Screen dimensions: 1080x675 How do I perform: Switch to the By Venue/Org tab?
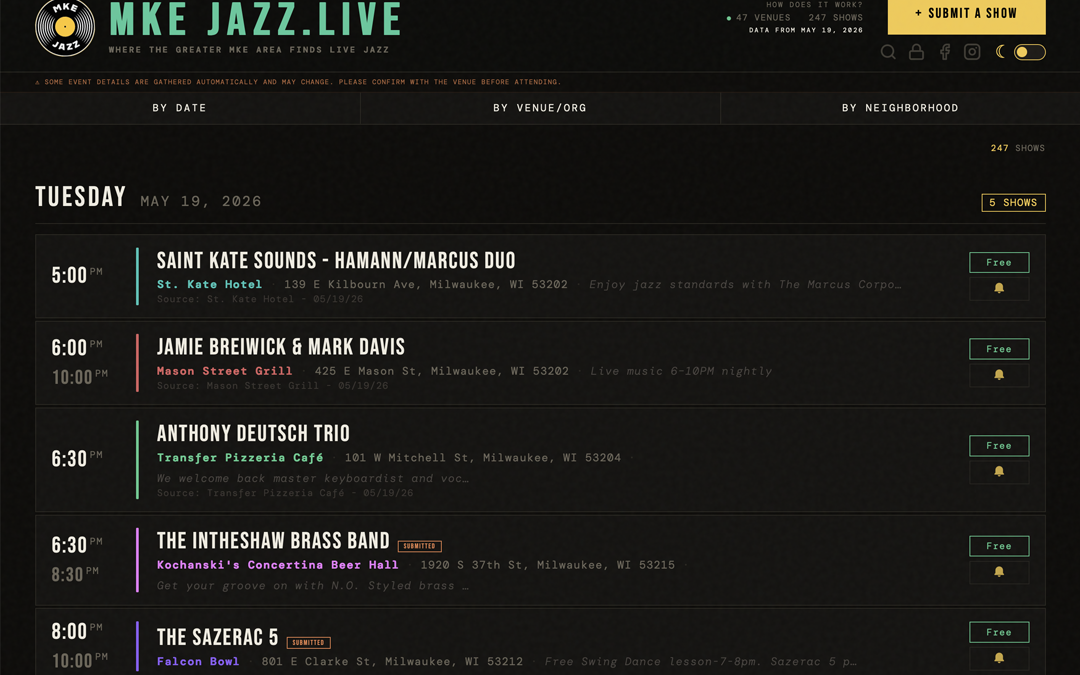[540, 108]
